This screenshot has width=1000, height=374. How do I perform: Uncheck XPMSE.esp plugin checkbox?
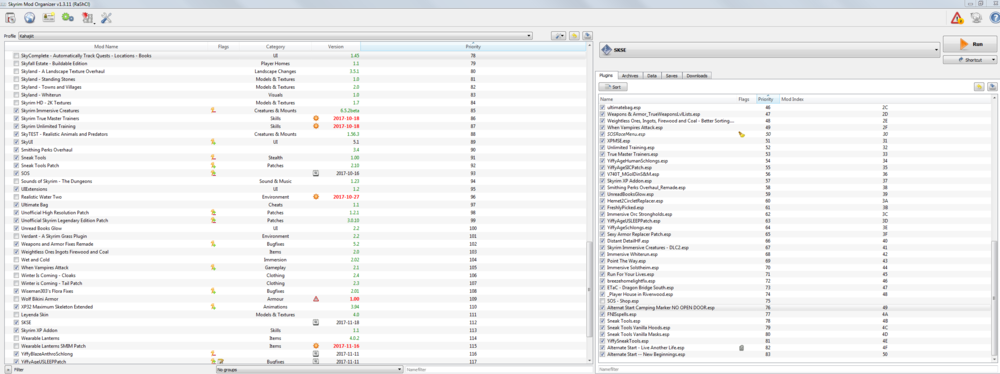pos(603,141)
